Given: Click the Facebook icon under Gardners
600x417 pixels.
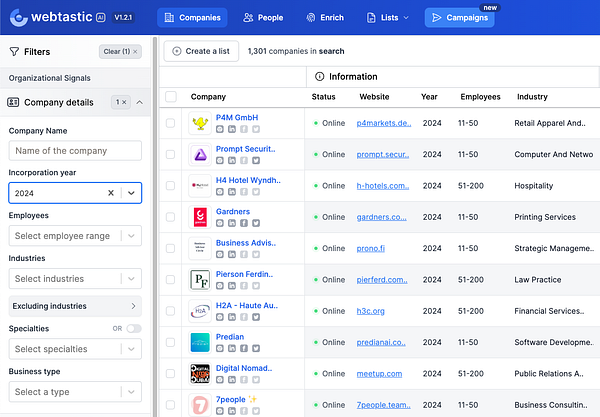Looking at the screenshot, I should pos(243,223).
